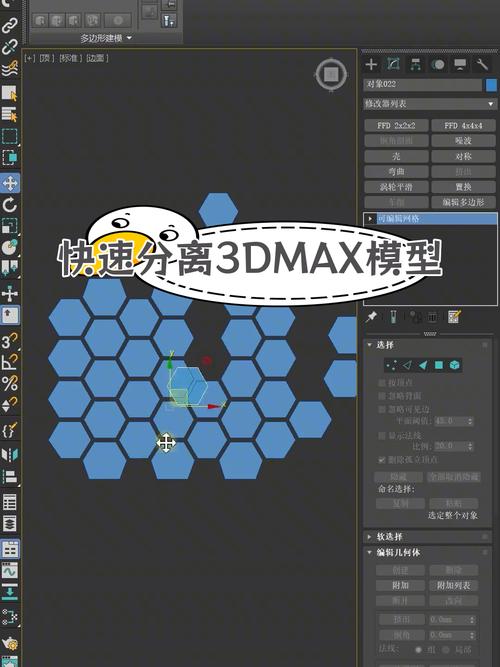Click the Mirror tool icon
This screenshot has height=667, width=500.
[9, 455]
